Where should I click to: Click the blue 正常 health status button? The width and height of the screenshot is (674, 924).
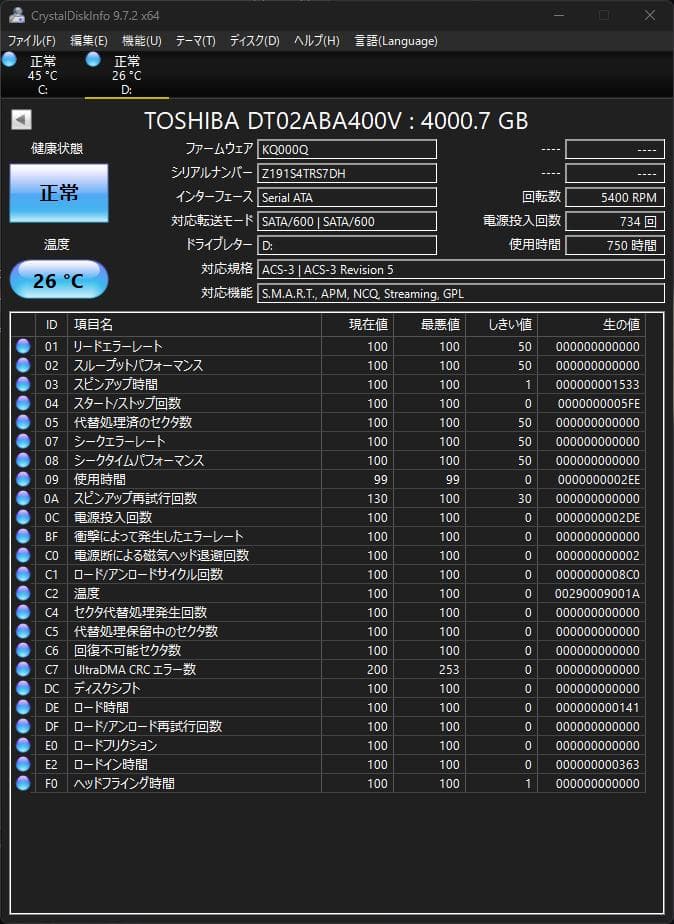[x=59, y=193]
